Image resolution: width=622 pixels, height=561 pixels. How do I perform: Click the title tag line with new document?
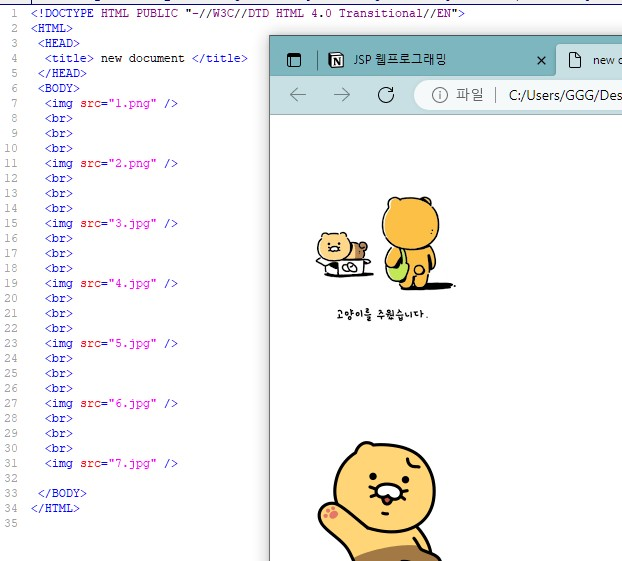click(146, 58)
